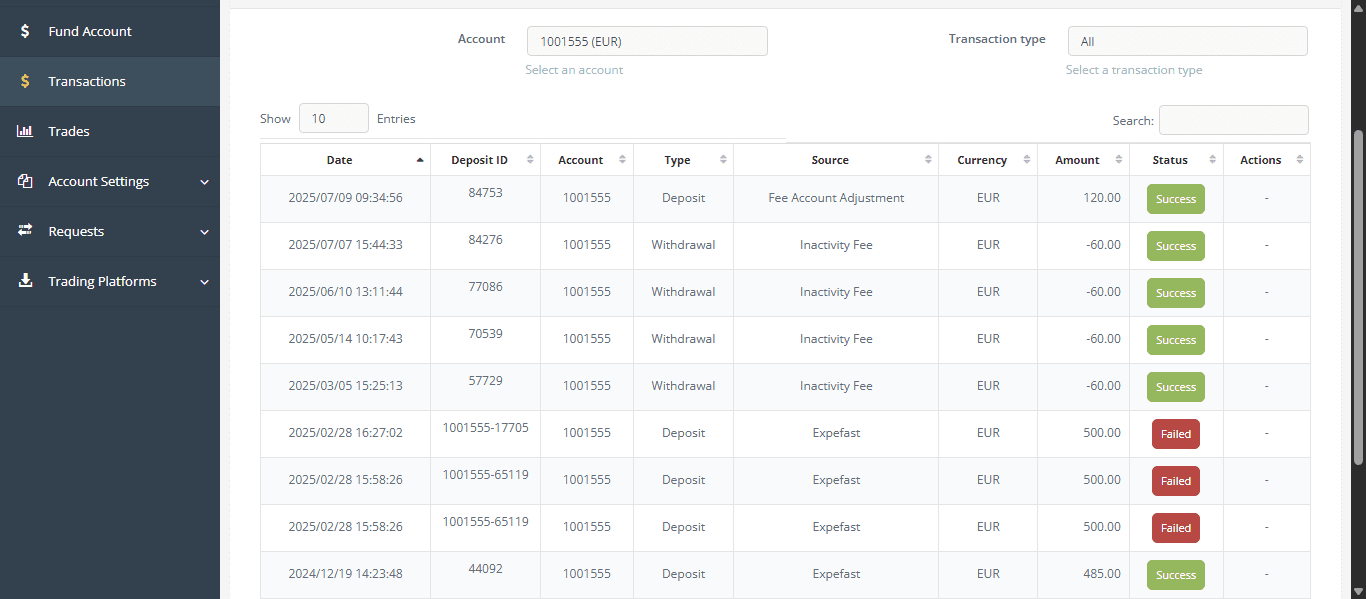Image resolution: width=1366 pixels, height=599 pixels.
Task: Sort table by Date column arrow
Action: (420, 160)
